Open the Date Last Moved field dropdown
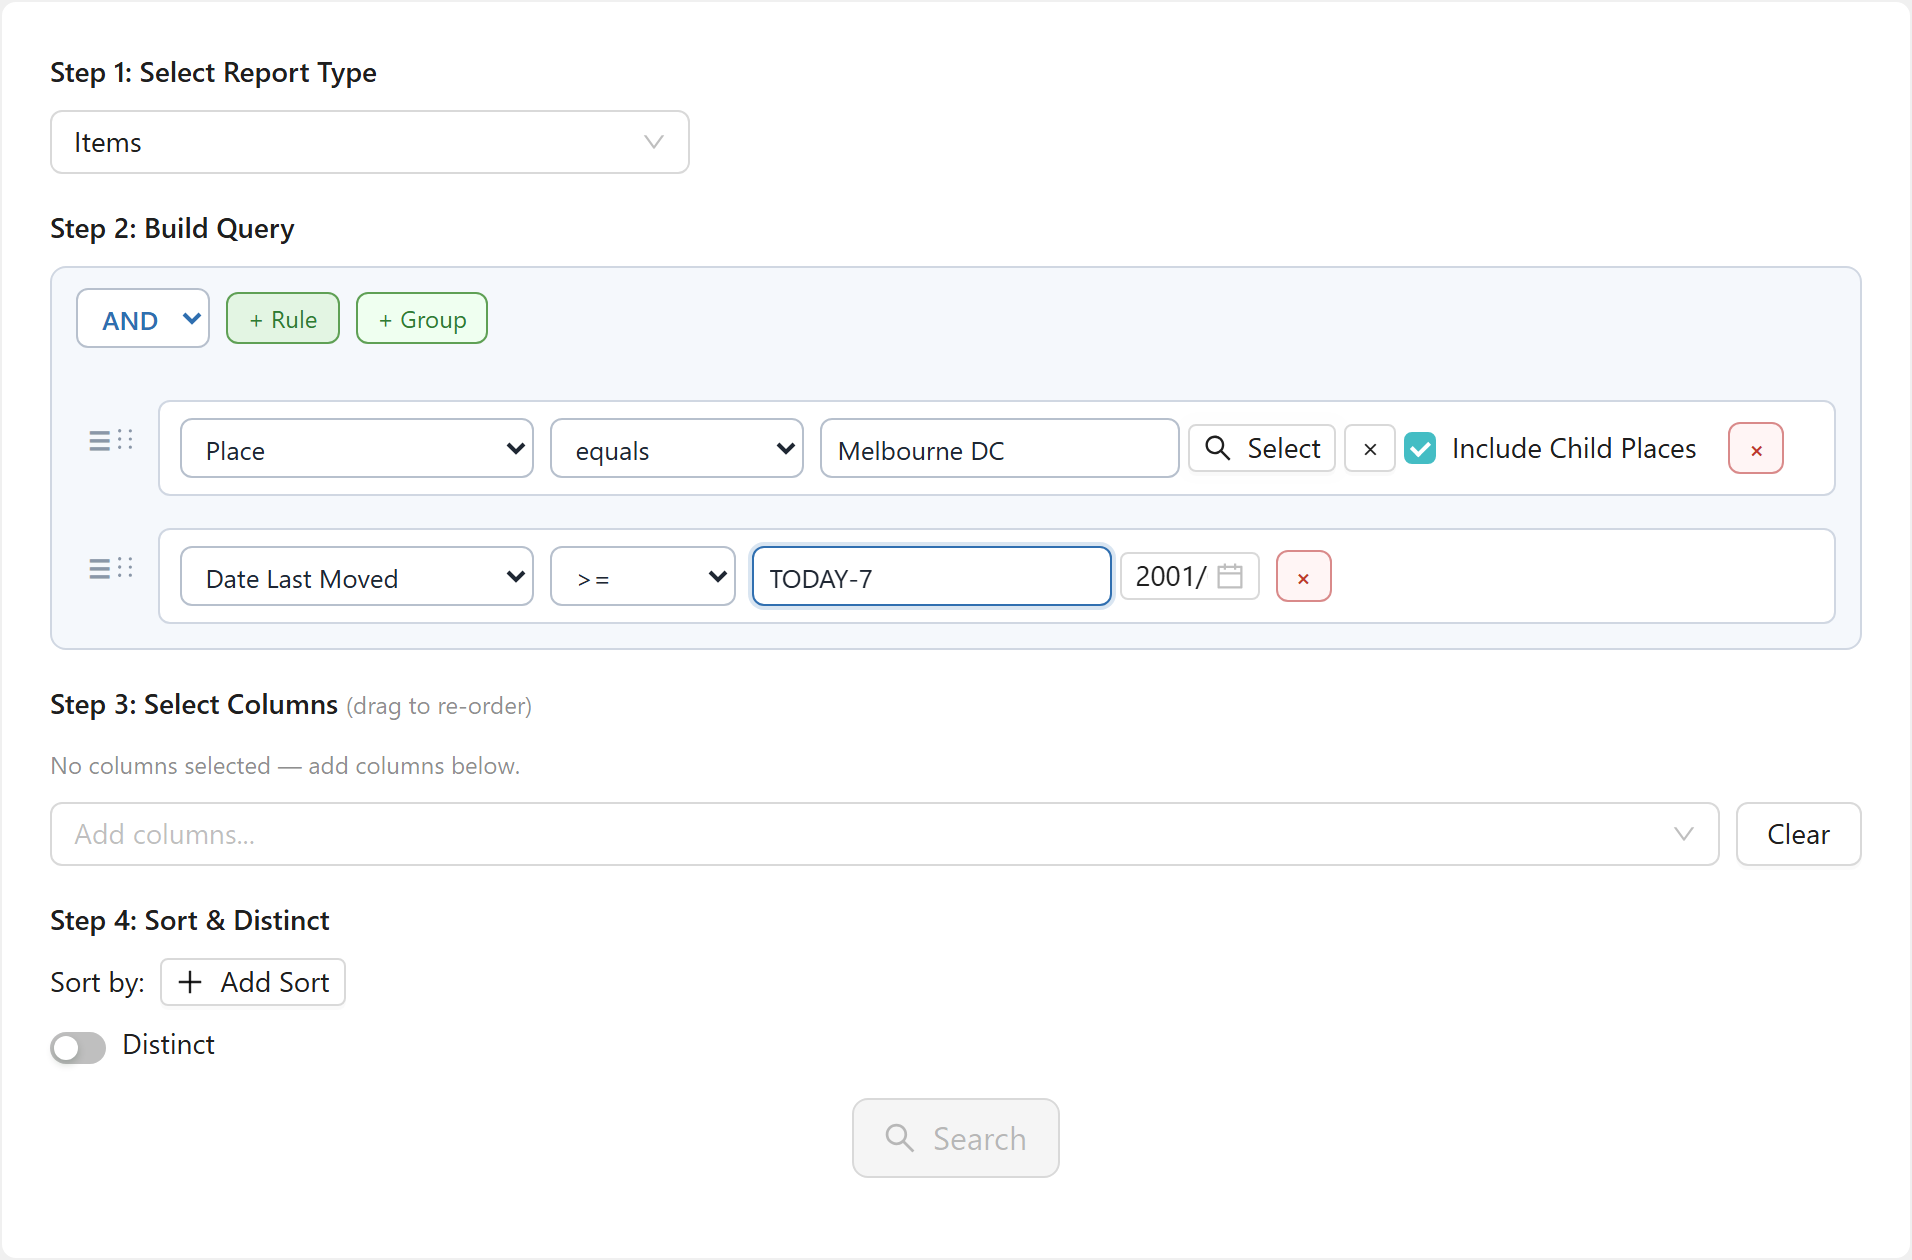1912x1260 pixels. point(357,577)
